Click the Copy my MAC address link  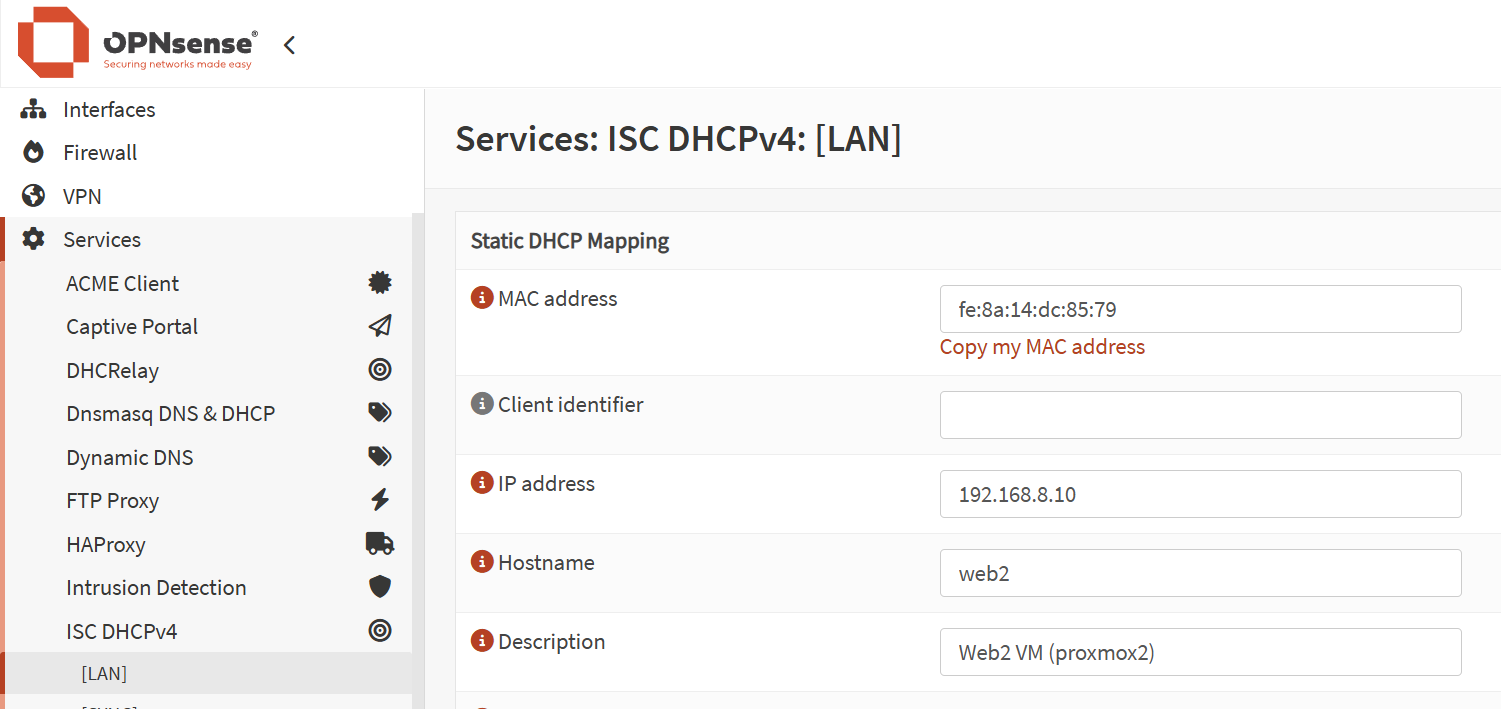(1042, 347)
